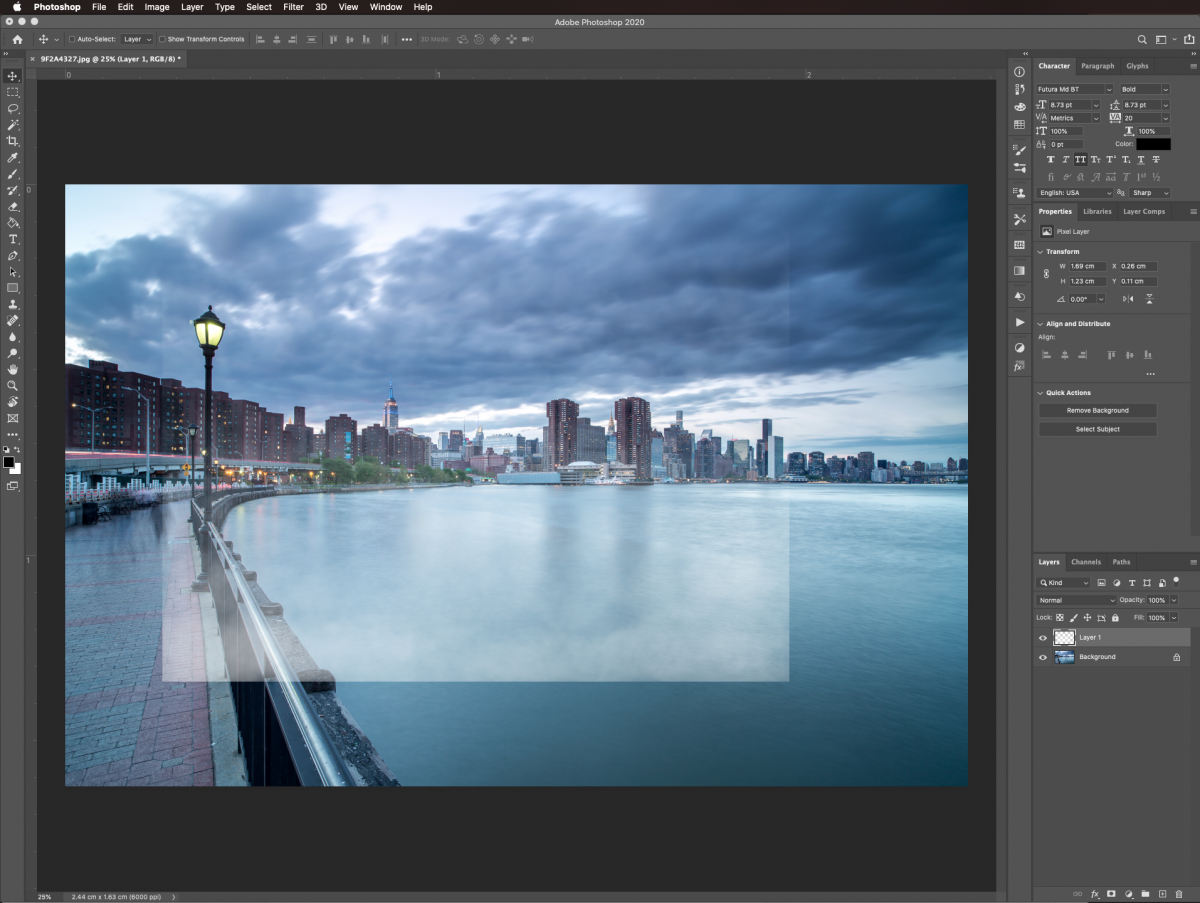Viewport: 1200px width, 903px height.
Task: Select the Hand tool
Action: (x=13, y=369)
